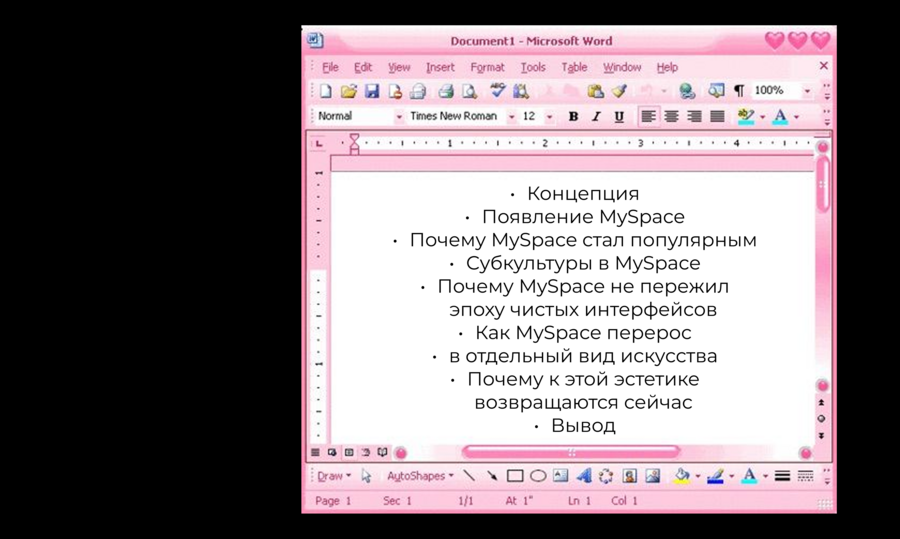Open the File menu
The width and height of the screenshot is (900, 539).
[330, 67]
